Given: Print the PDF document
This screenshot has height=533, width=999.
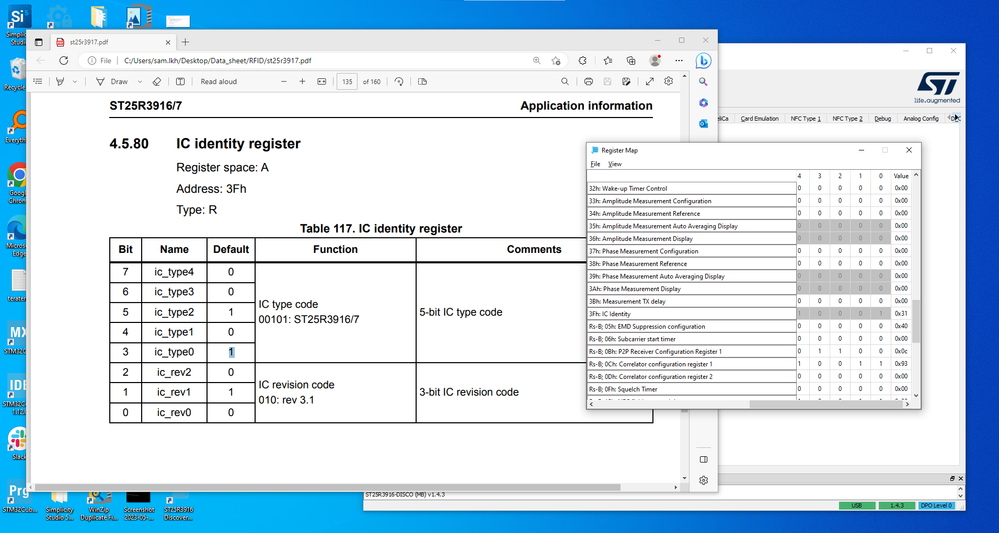Looking at the screenshot, I should tap(589, 82).
